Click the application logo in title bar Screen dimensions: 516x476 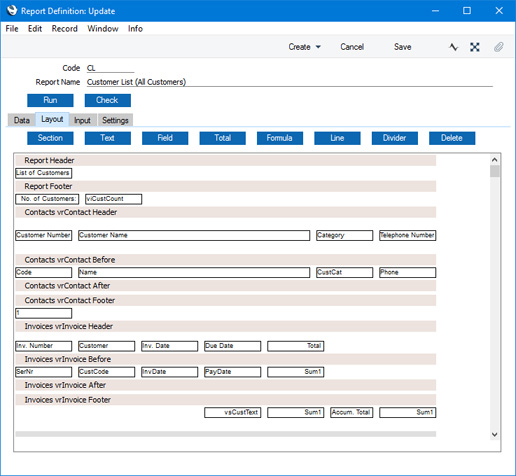[12, 11]
